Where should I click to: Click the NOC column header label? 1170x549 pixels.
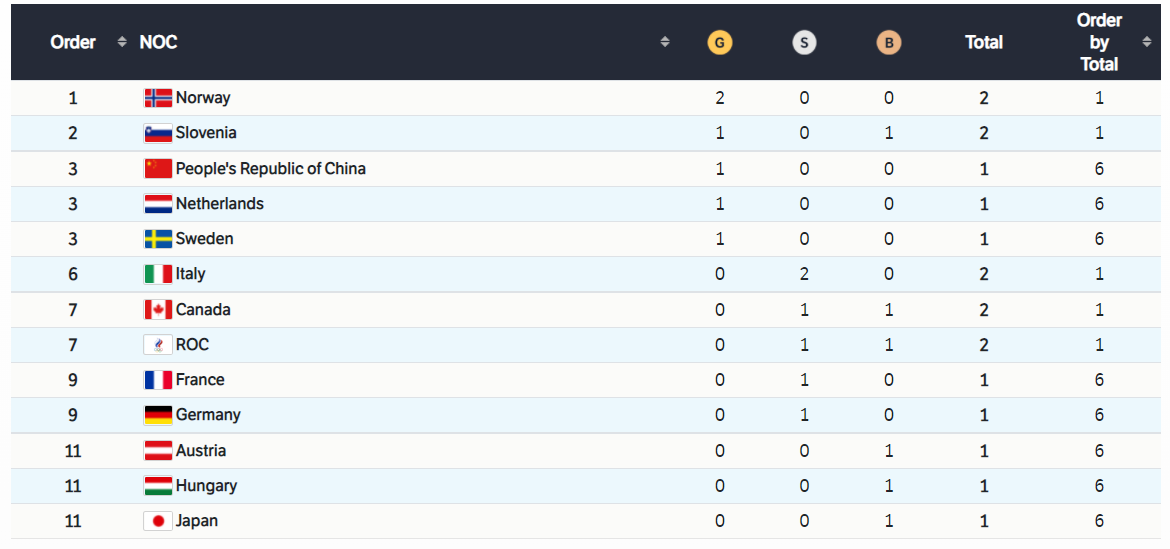(158, 42)
